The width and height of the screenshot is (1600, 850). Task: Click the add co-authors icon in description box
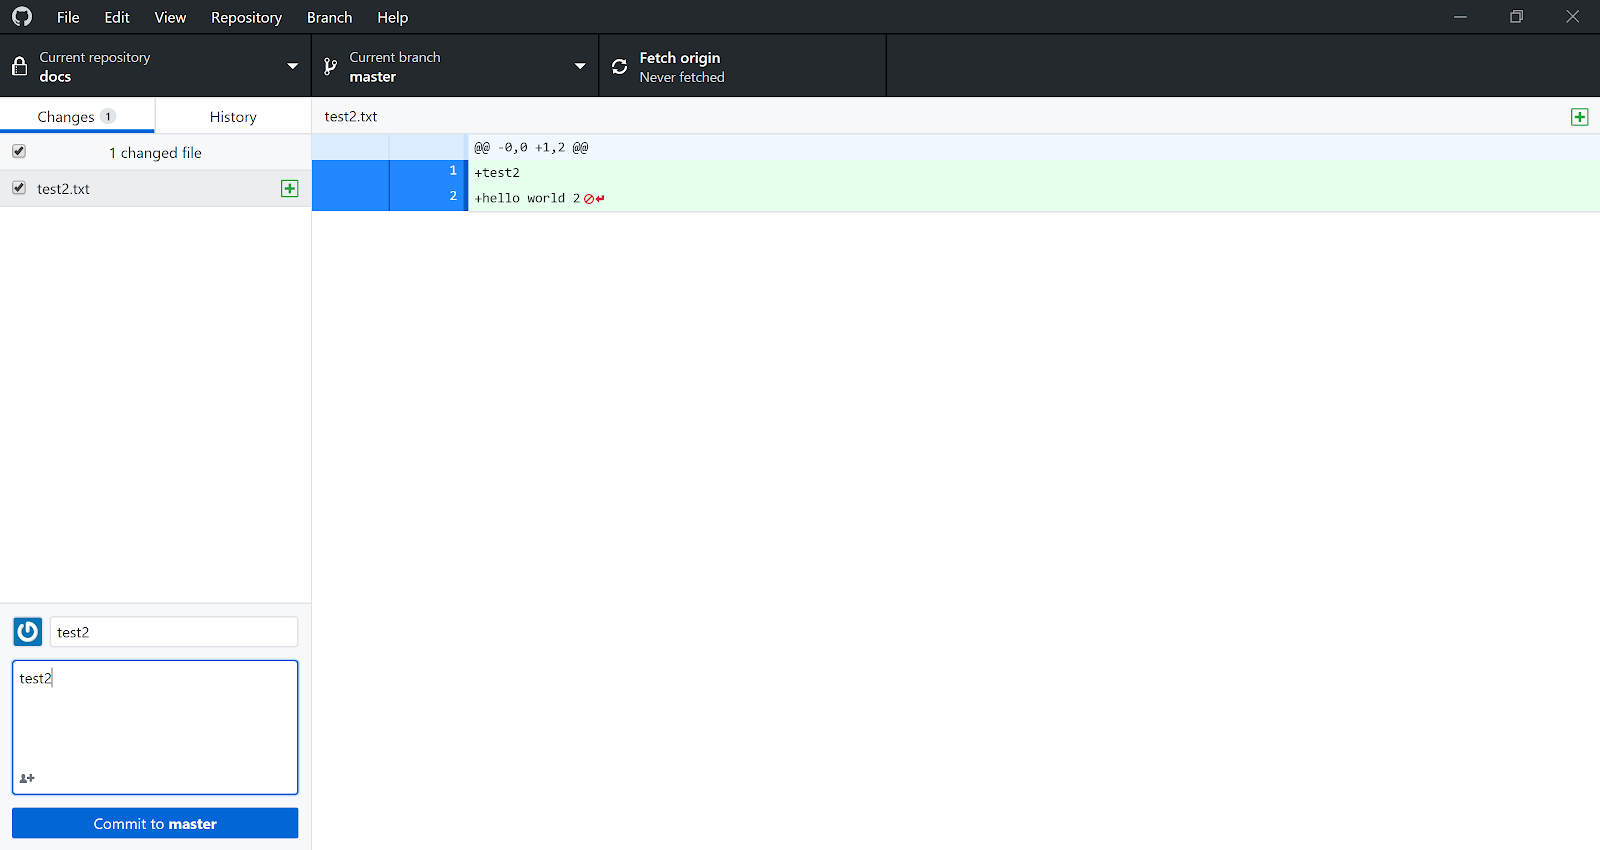27,778
